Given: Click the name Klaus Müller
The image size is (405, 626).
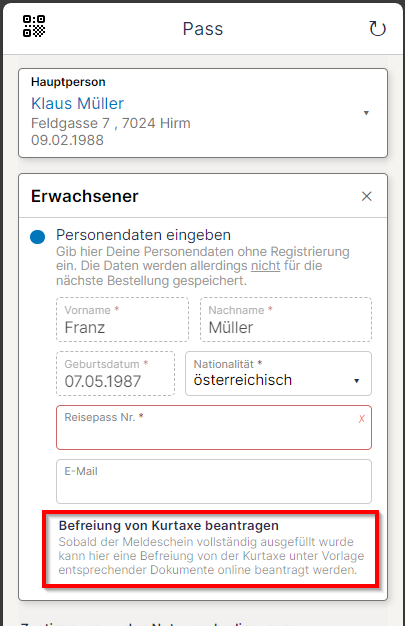Looking at the screenshot, I should pyautogui.click(x=77, y=103).
